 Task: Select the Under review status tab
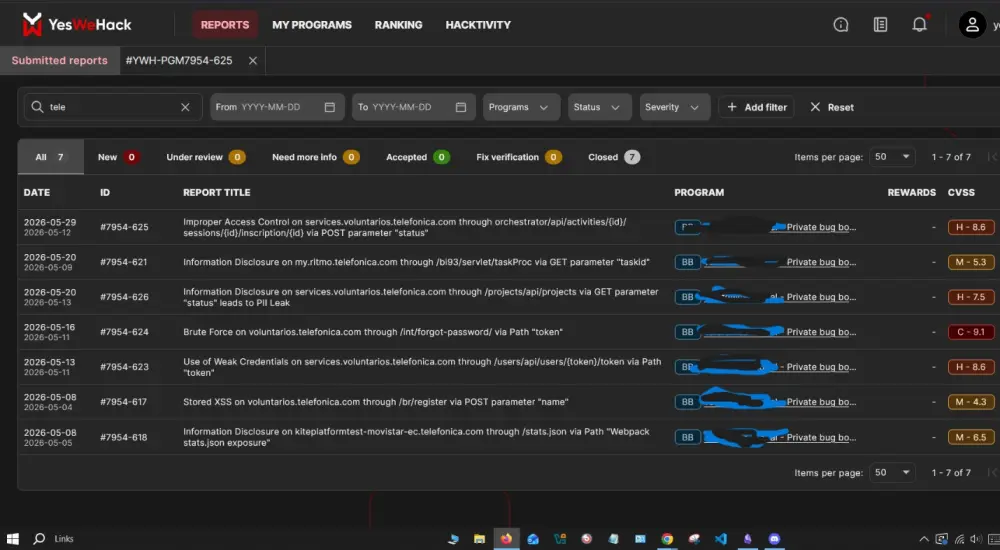pos(205,157)
